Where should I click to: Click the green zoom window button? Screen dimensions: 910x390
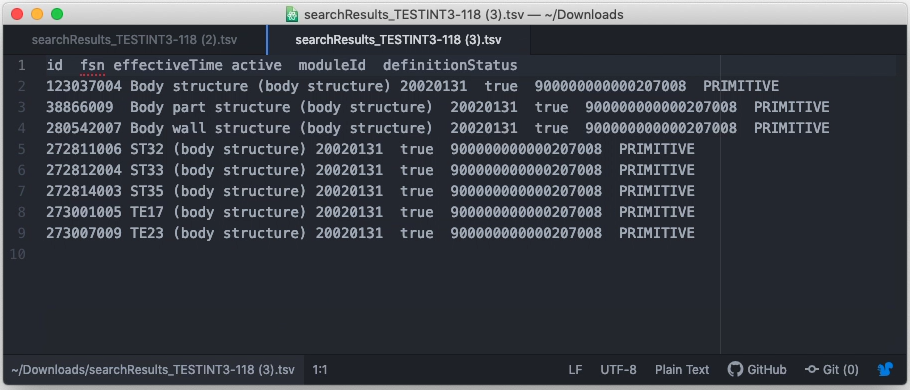tap(57, 14)
